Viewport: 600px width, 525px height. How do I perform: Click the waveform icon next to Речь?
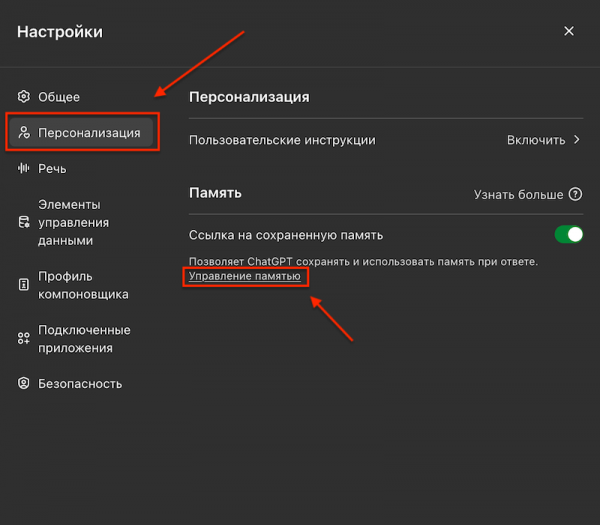coord(24,169)
